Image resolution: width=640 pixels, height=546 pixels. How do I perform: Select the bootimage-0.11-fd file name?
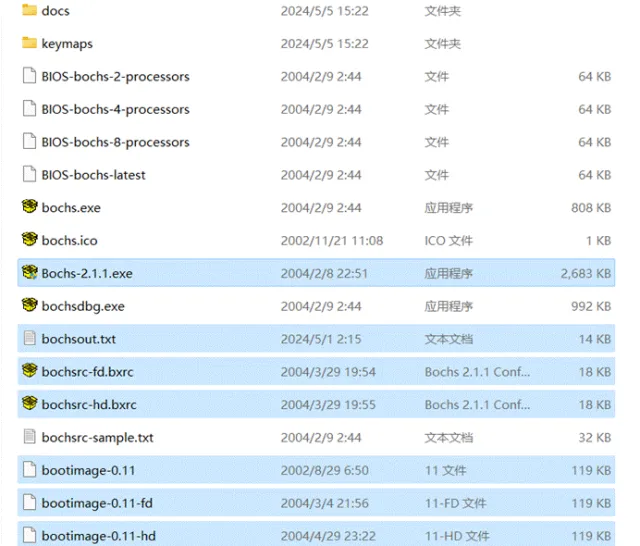pos(97,503)
